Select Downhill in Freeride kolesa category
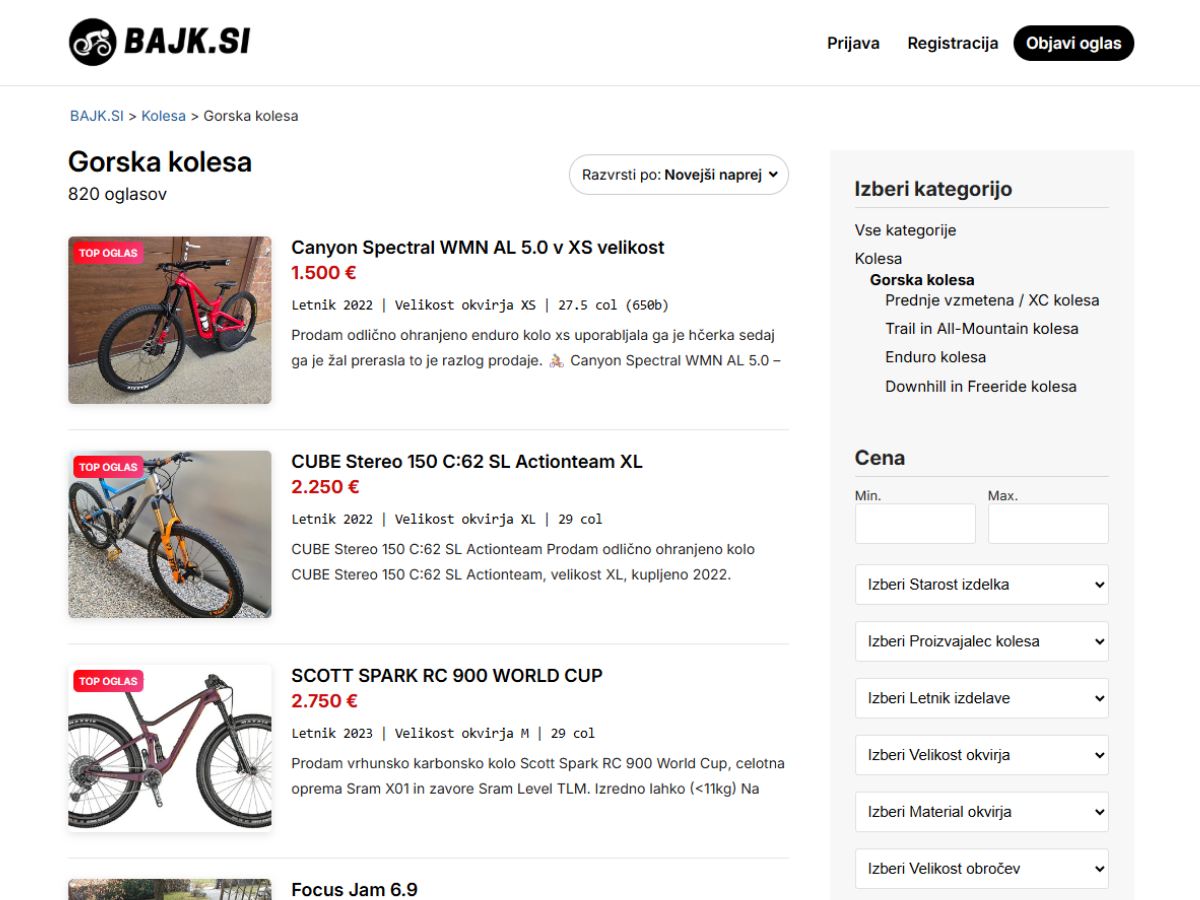 click(x=980, y=386)
